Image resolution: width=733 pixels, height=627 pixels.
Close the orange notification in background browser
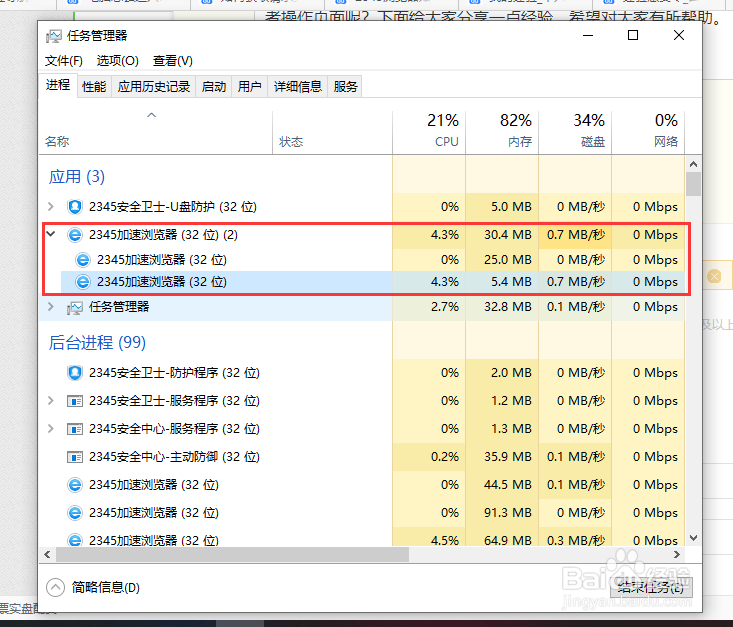point(714,276)
